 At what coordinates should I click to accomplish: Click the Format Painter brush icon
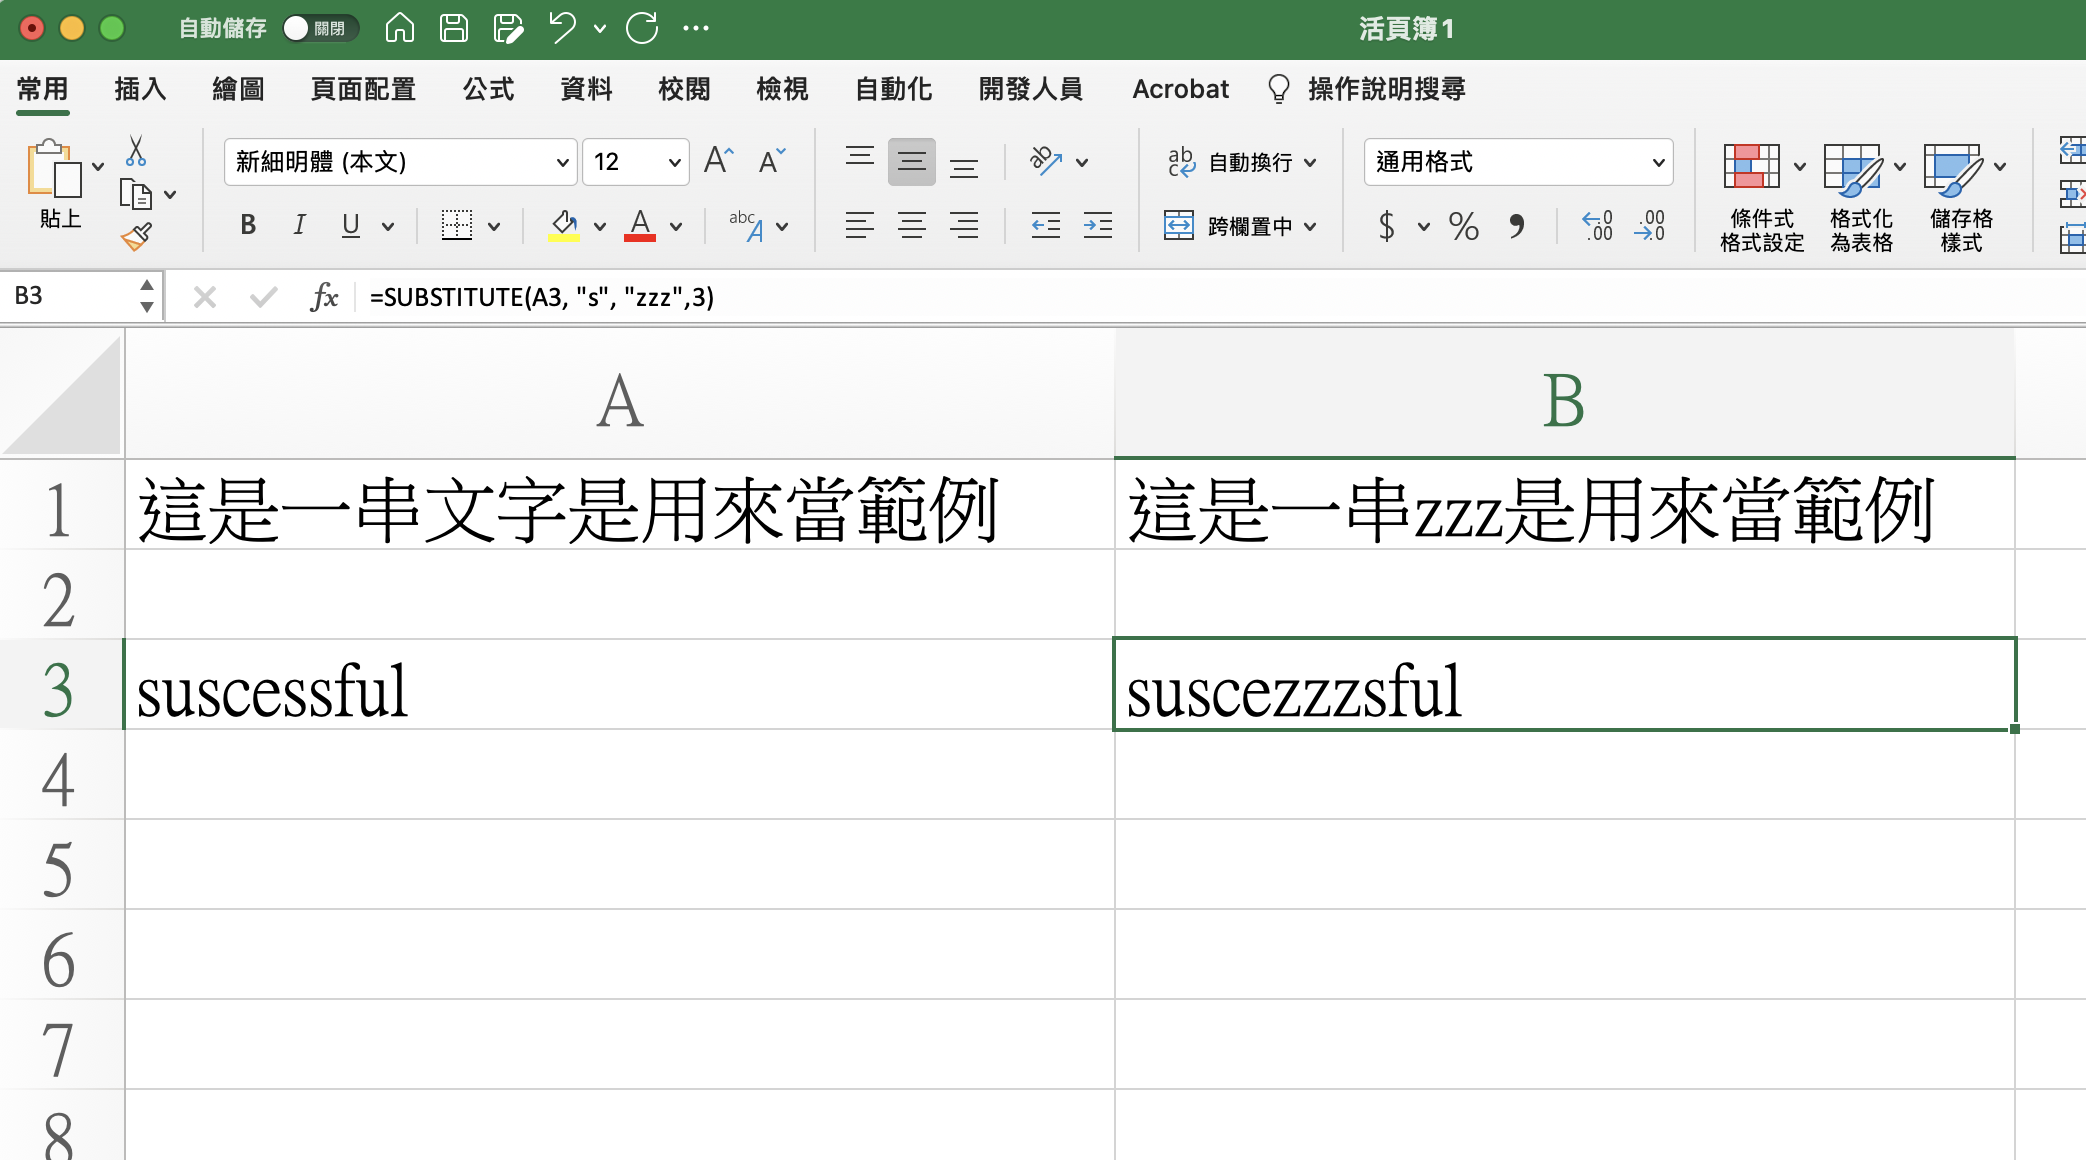[136, 237]
